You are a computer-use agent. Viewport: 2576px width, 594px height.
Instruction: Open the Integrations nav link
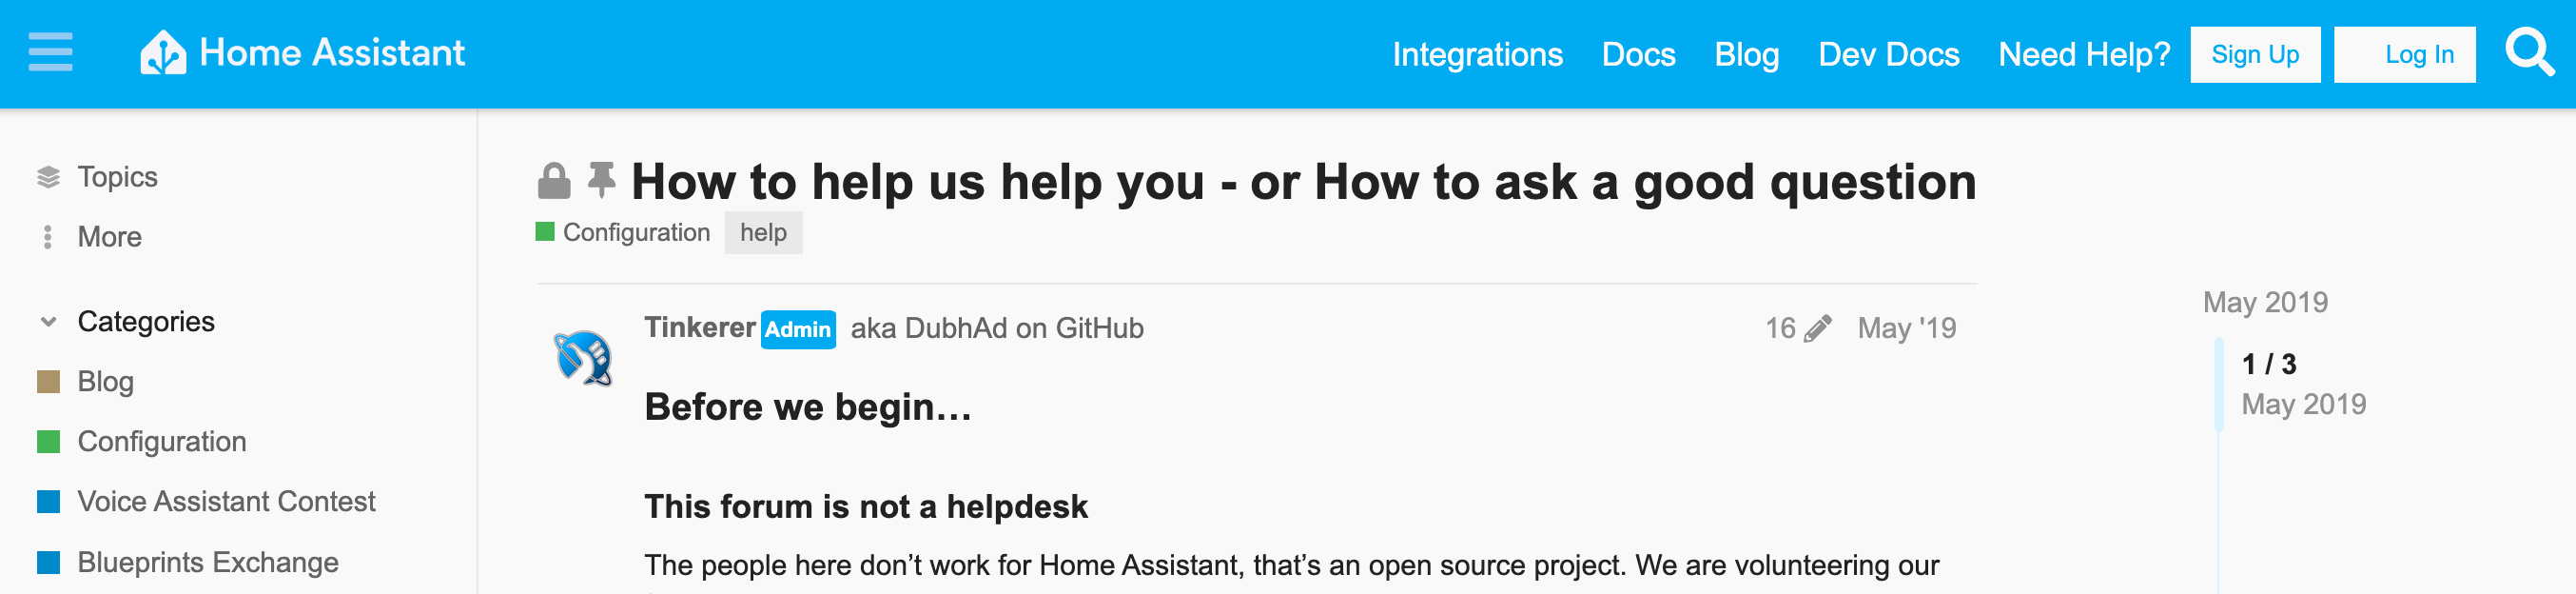[1477, 55]
